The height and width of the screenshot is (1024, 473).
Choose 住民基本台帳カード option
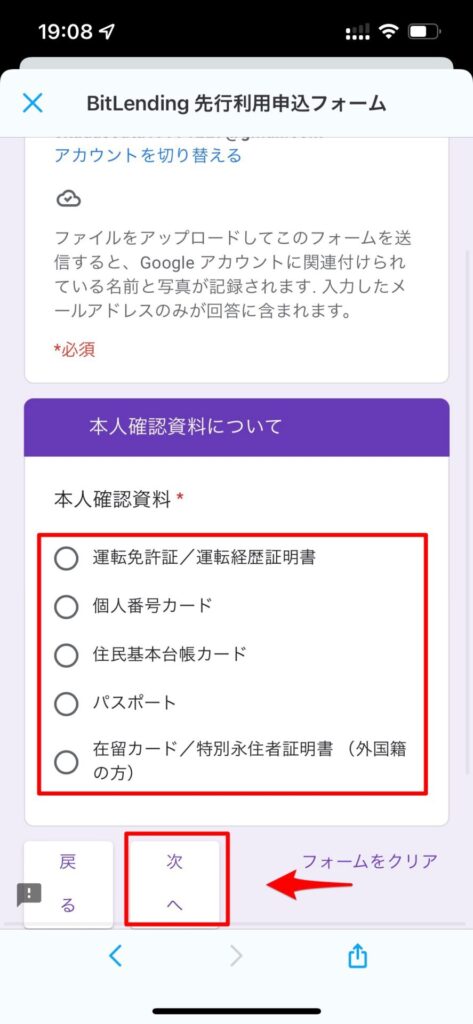(x=66, y=655)
